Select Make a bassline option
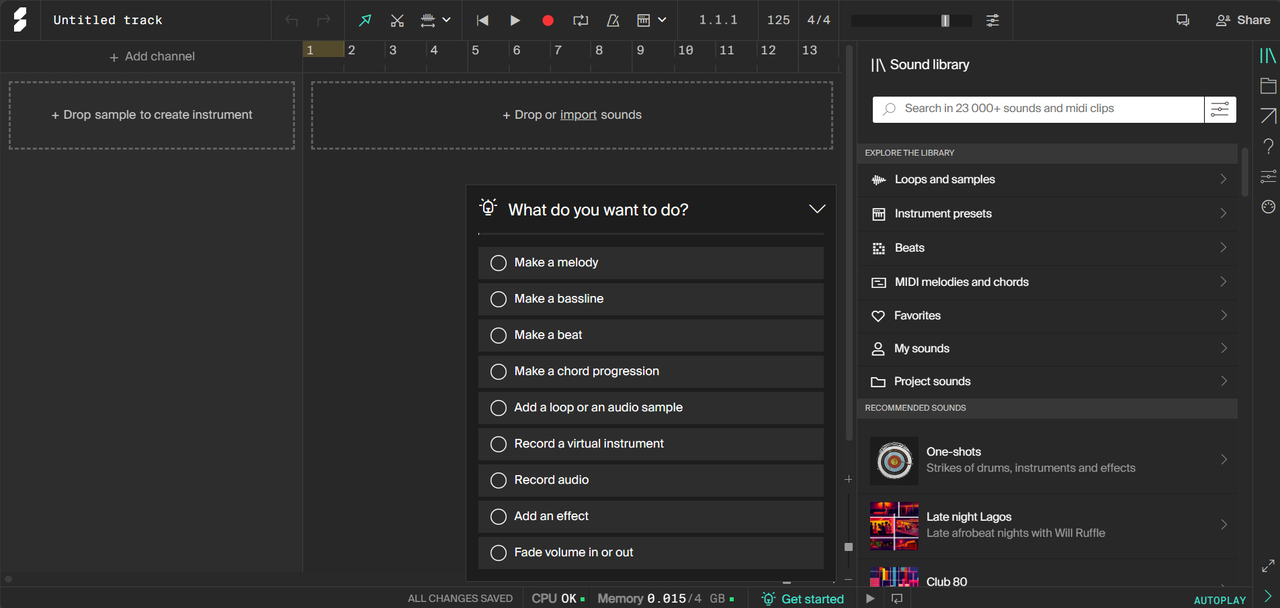This screenshot has height=608, width=1280. click(x=651, y=299)
